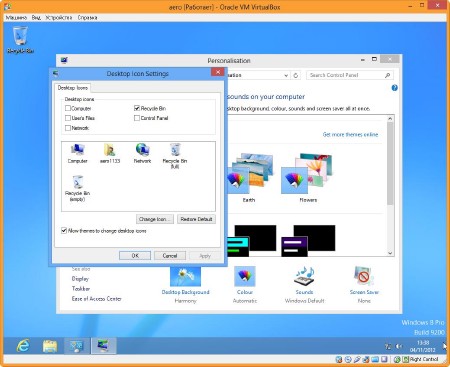This screenshot has height=367, width=450.
Task: Select the Network icon in preview list
Action: pyautogui.click(x=142, y=153)
